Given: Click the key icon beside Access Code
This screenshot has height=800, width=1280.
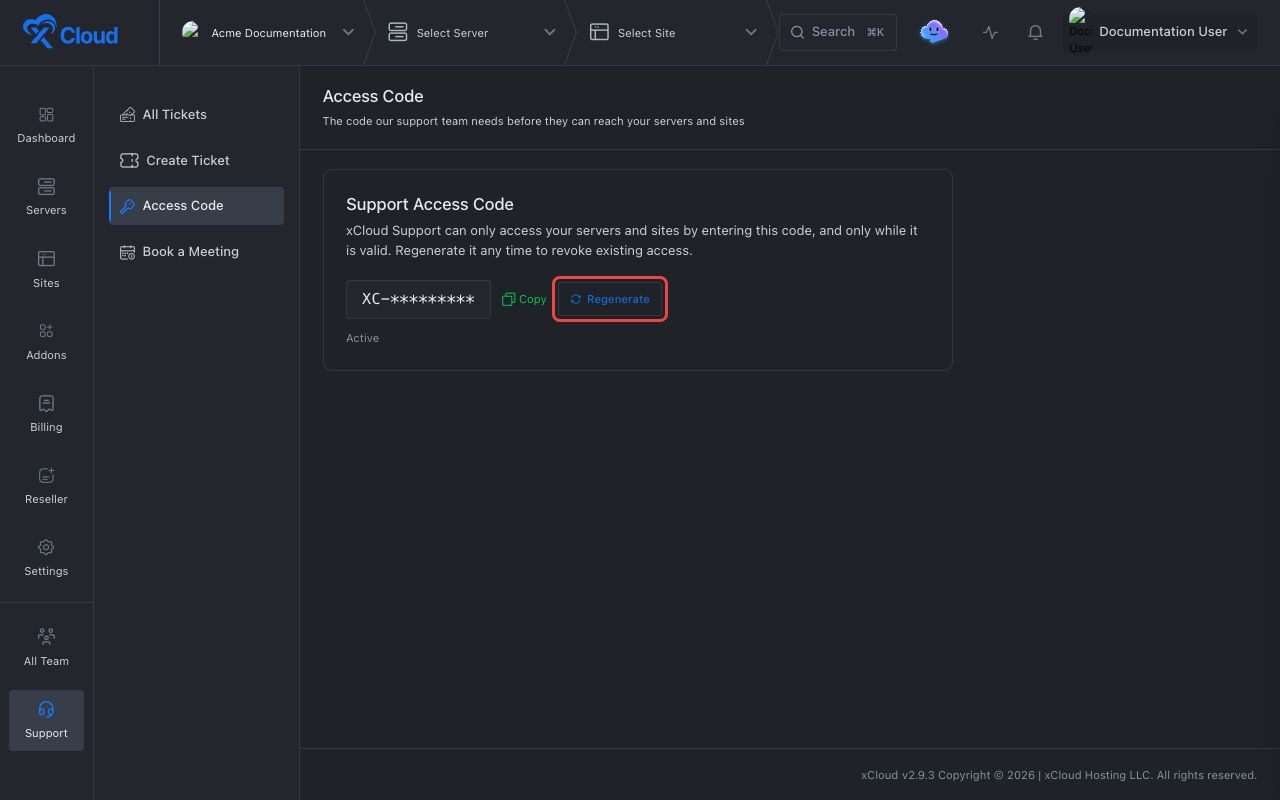Looking at the screenshot, I should pyautogui.click(x=127, y=206).
